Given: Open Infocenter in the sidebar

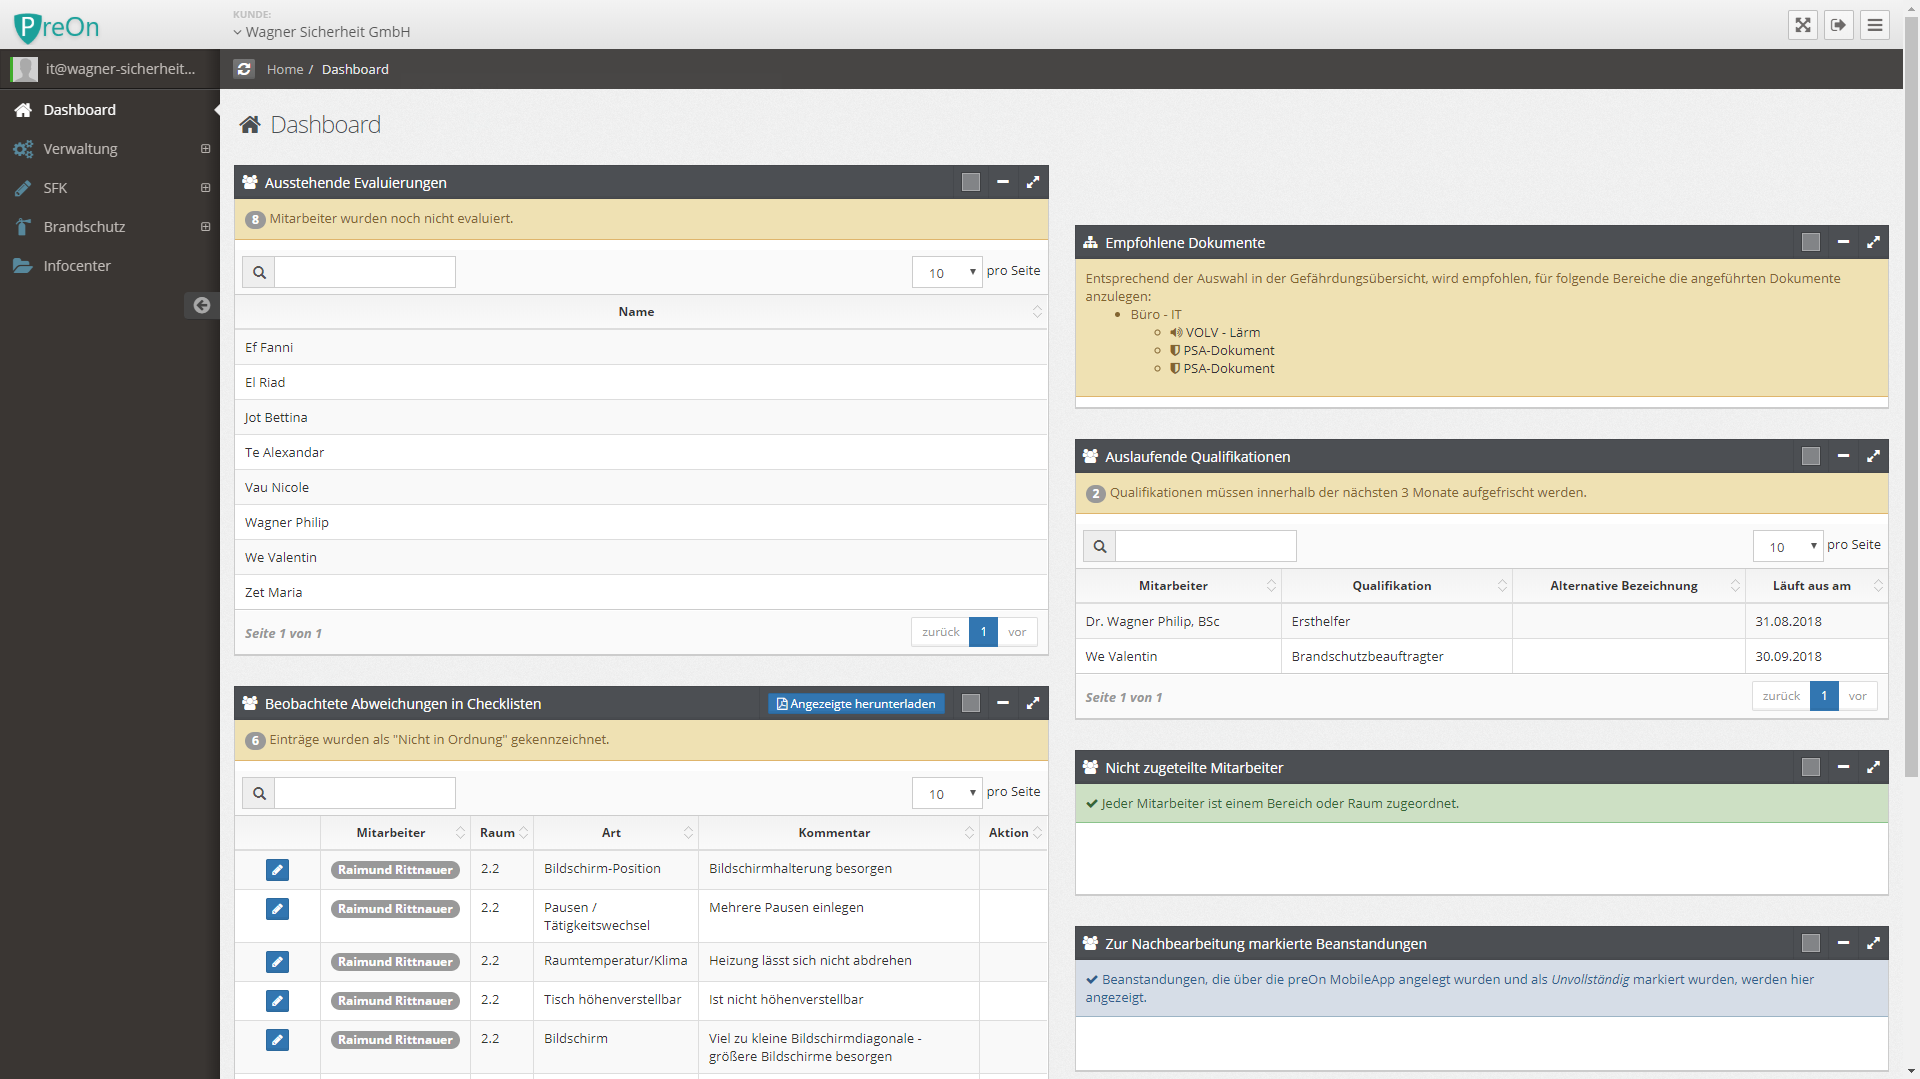Looking at the screenshot, I should [76, 266].
